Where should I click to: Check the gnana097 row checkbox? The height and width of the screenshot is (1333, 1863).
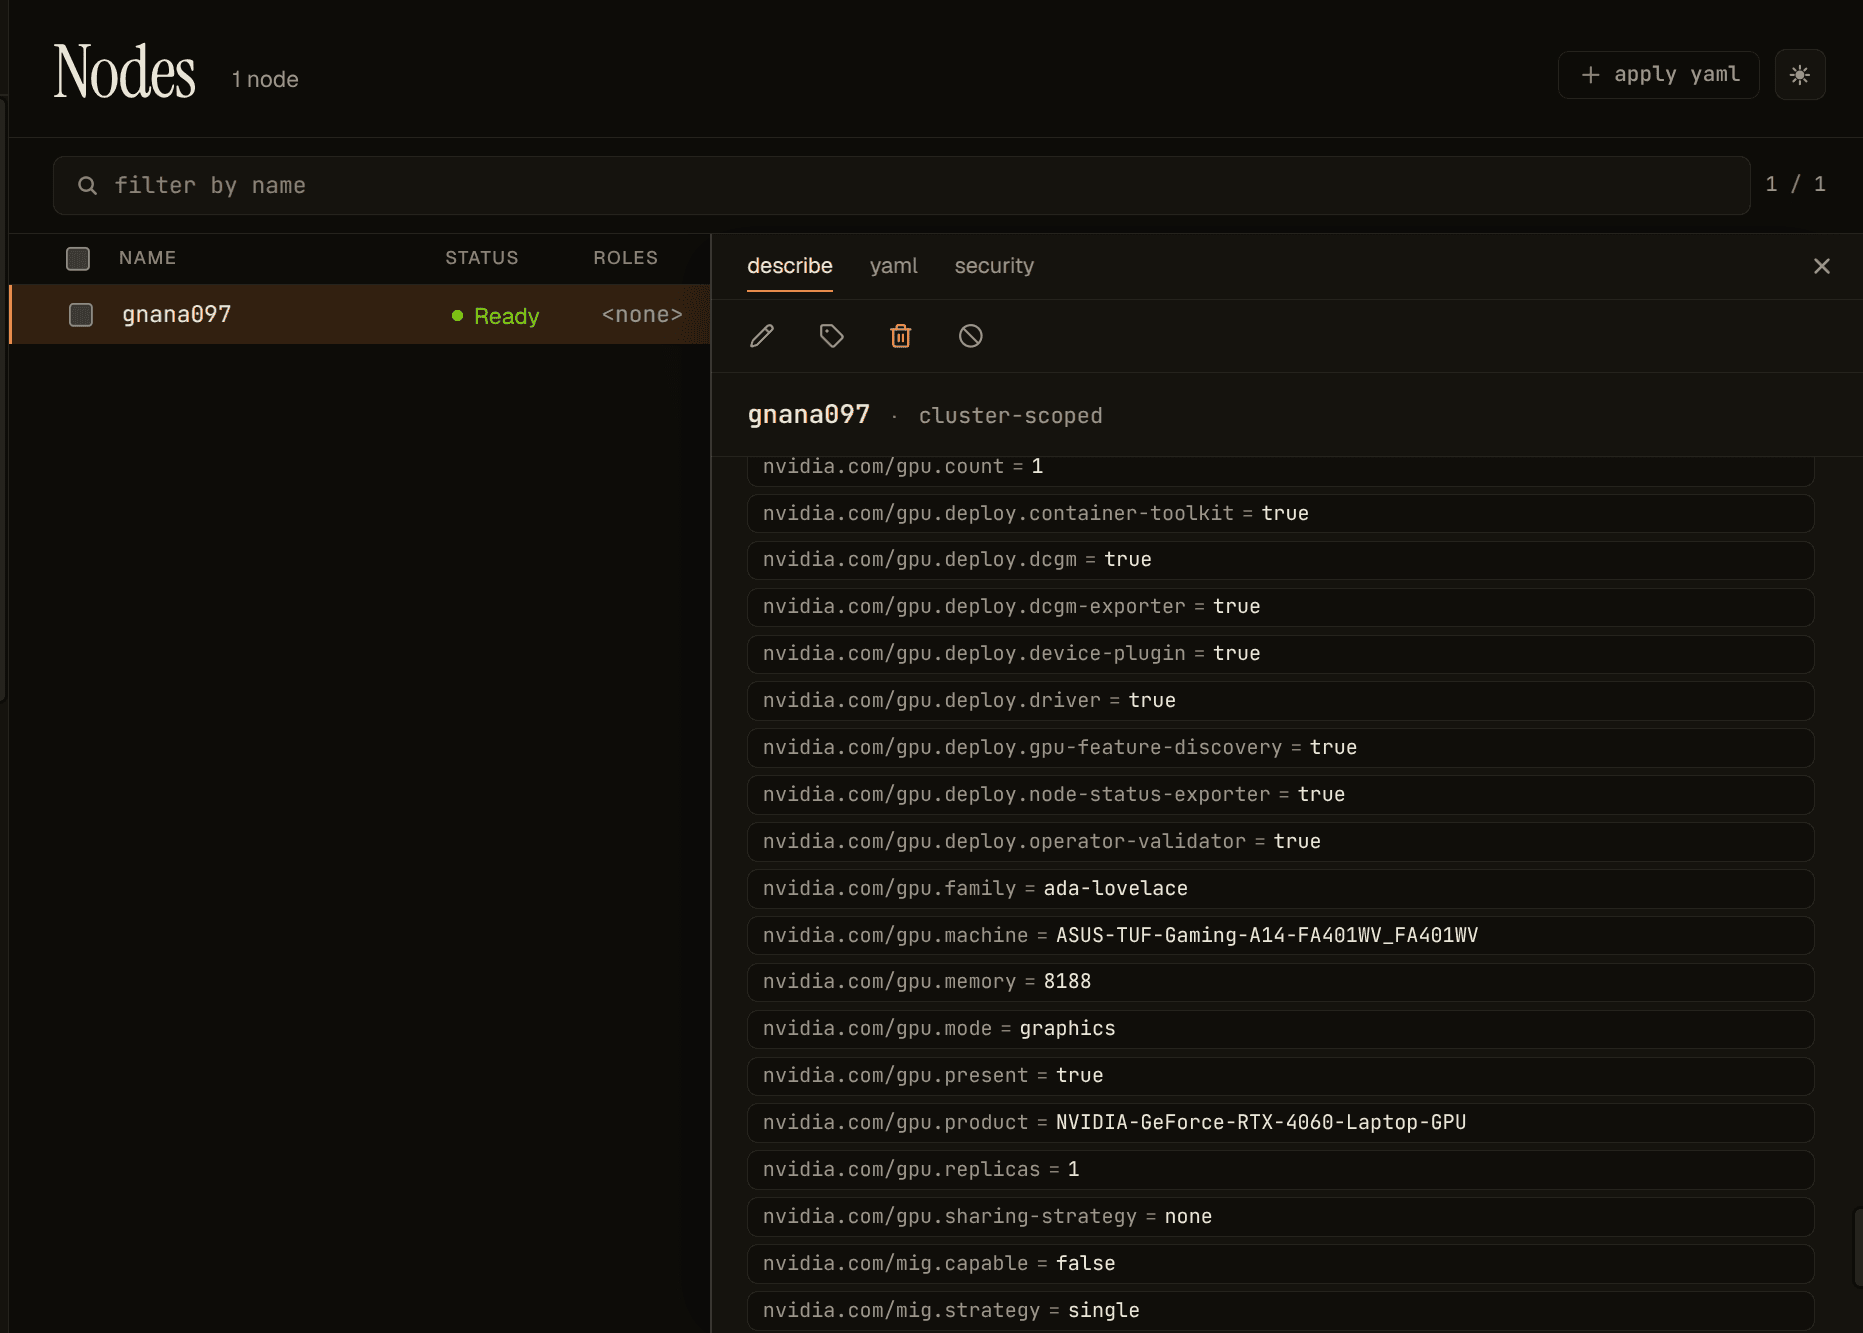click(x=81, y=315)
